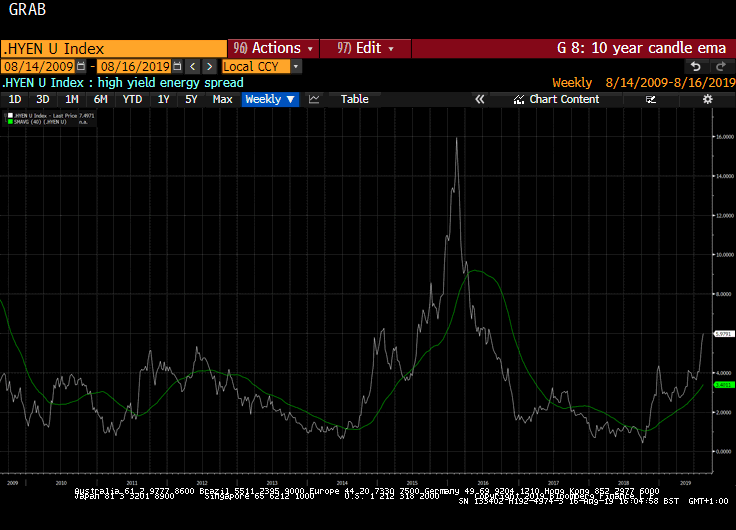Select the 1M range tab
Viewport: 736px width, 530px height.
(x=71, y=99)
